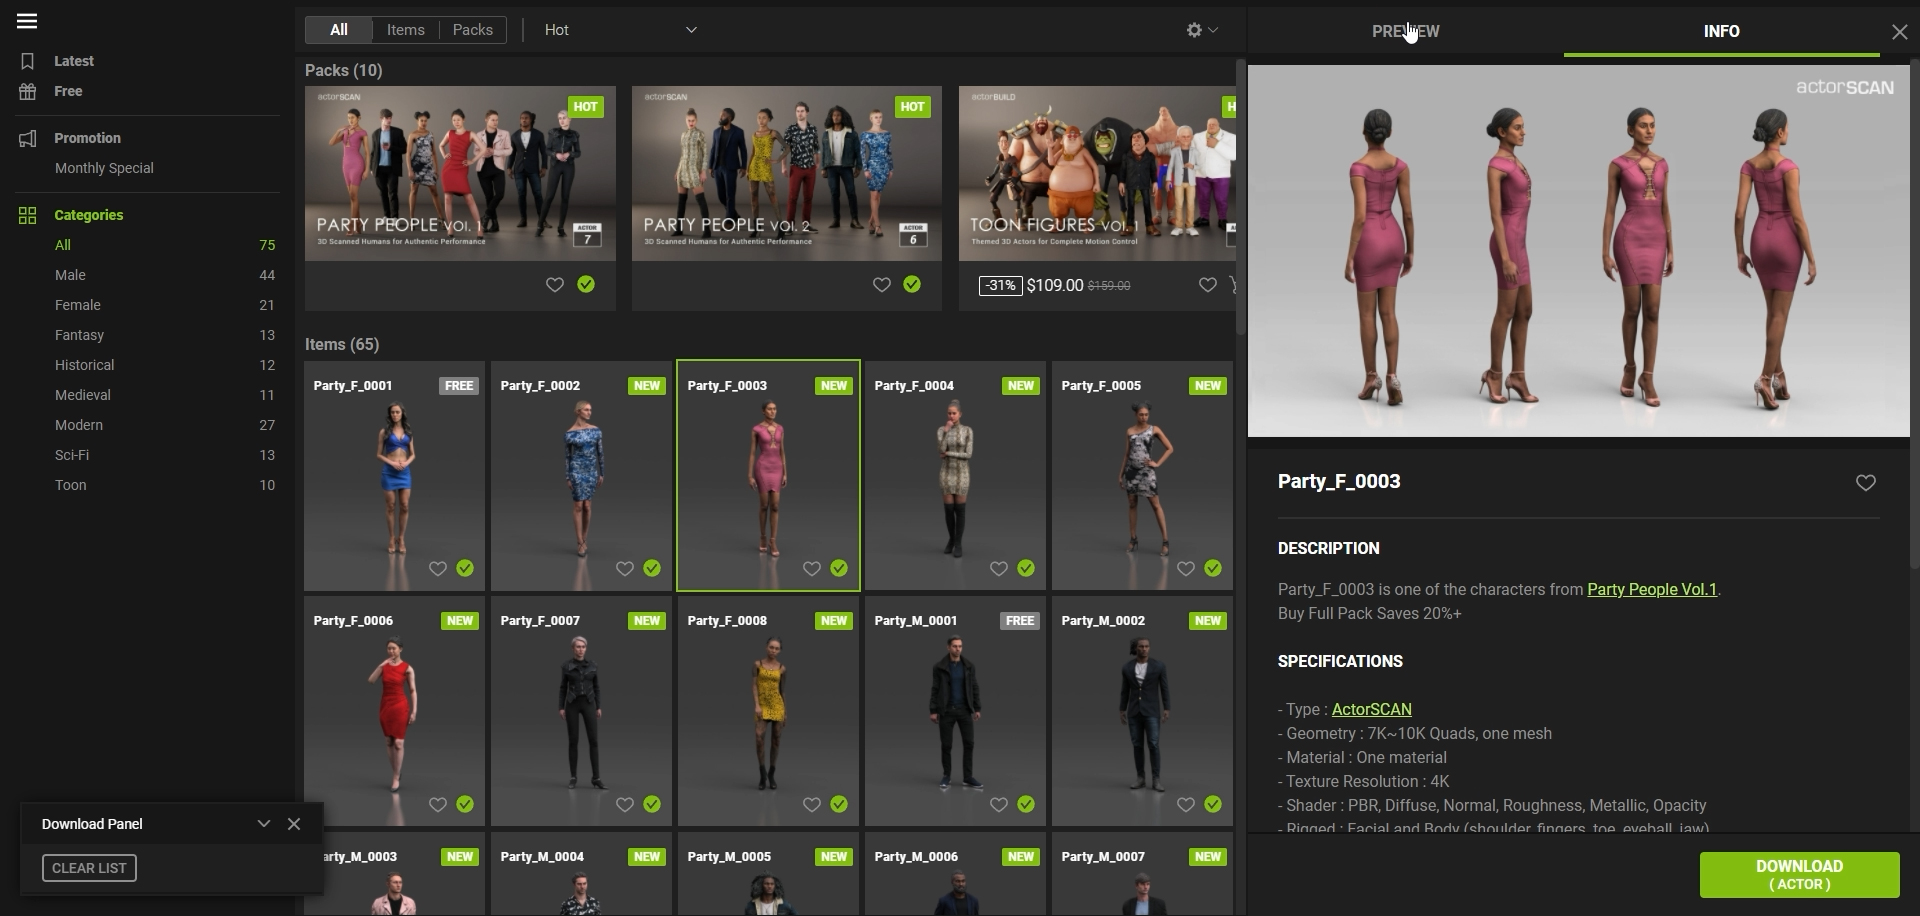This screenshot has height=916, width=1920.
Task: Click the content list vertical scrollbar
Action: (1241, 197)
